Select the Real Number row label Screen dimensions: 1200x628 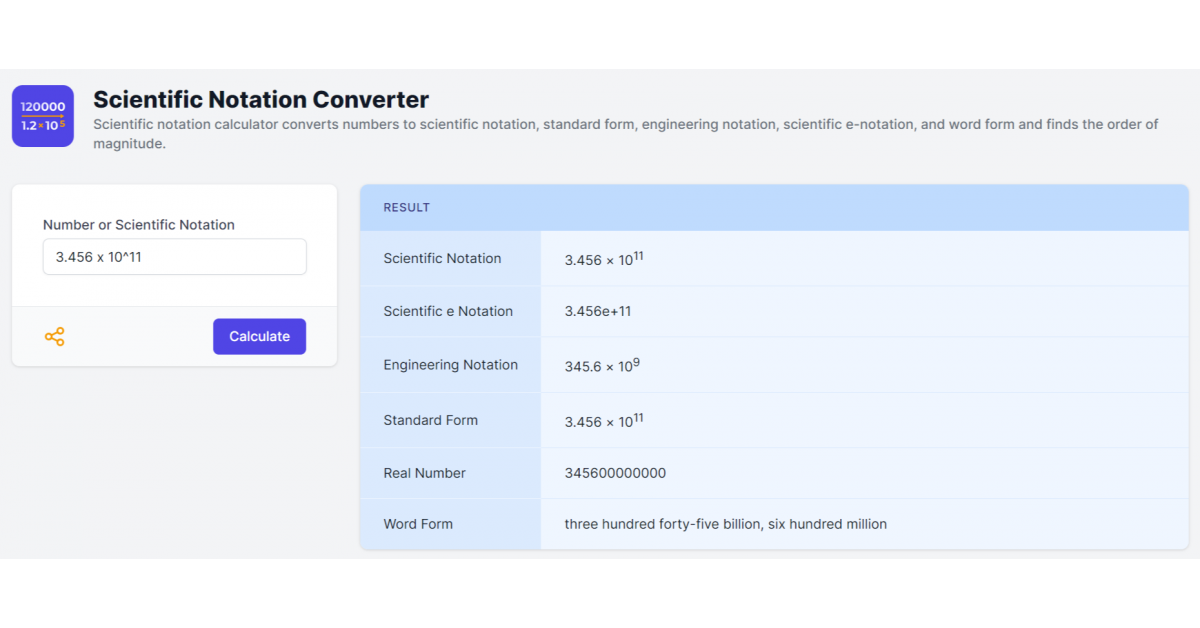pyautogui.click(x=424, y=473)
